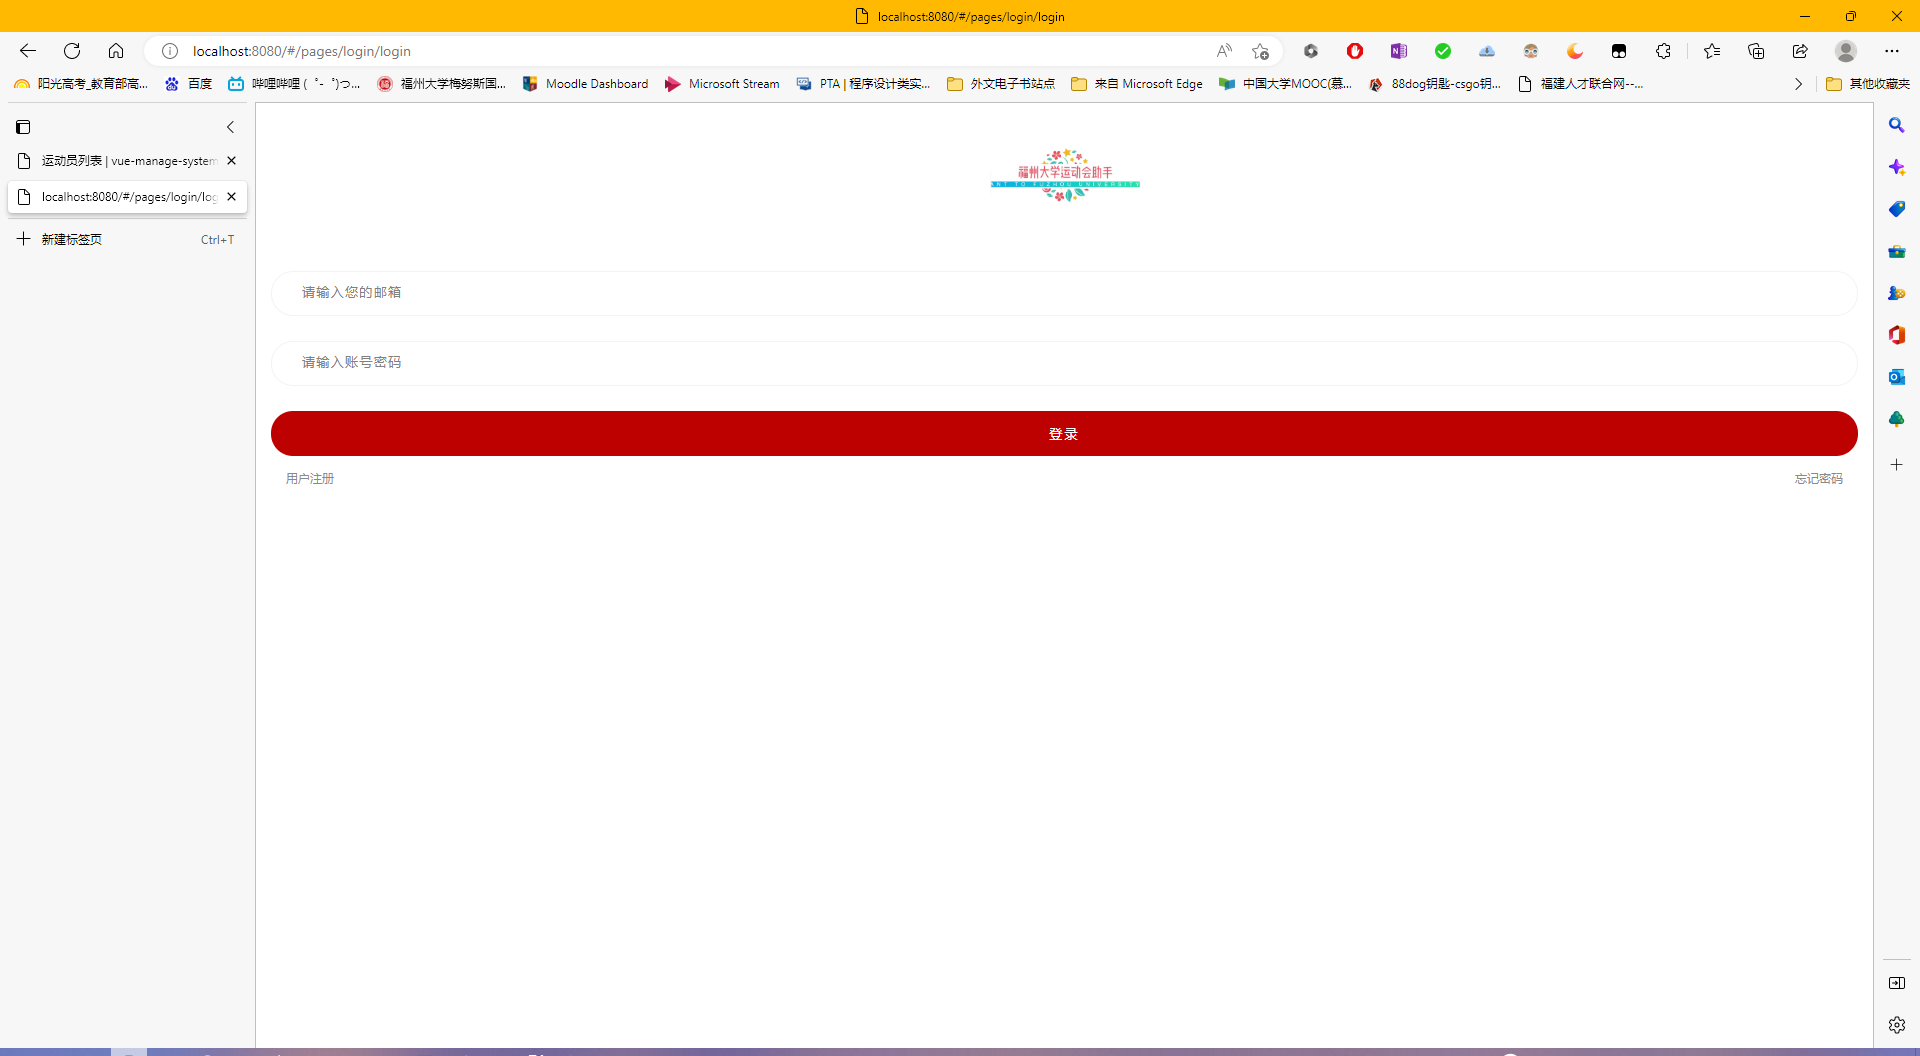Open the 外文电子书站点 favorites folder
Image resolution: width=1920 pixels, height=1056 pixels.
click(x=1001, y=84)
